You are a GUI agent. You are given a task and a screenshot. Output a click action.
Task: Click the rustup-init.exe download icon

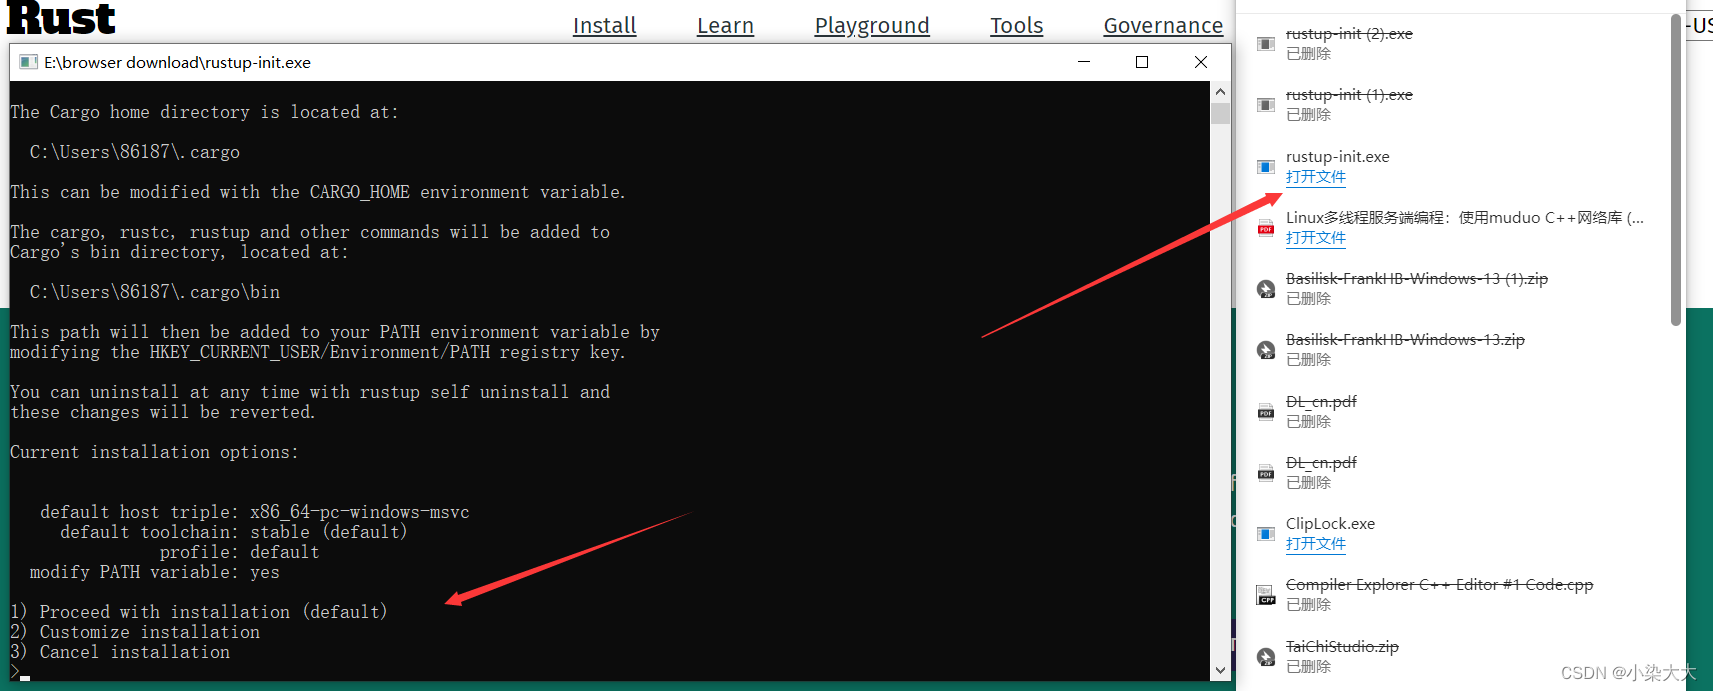point(1266,167)
